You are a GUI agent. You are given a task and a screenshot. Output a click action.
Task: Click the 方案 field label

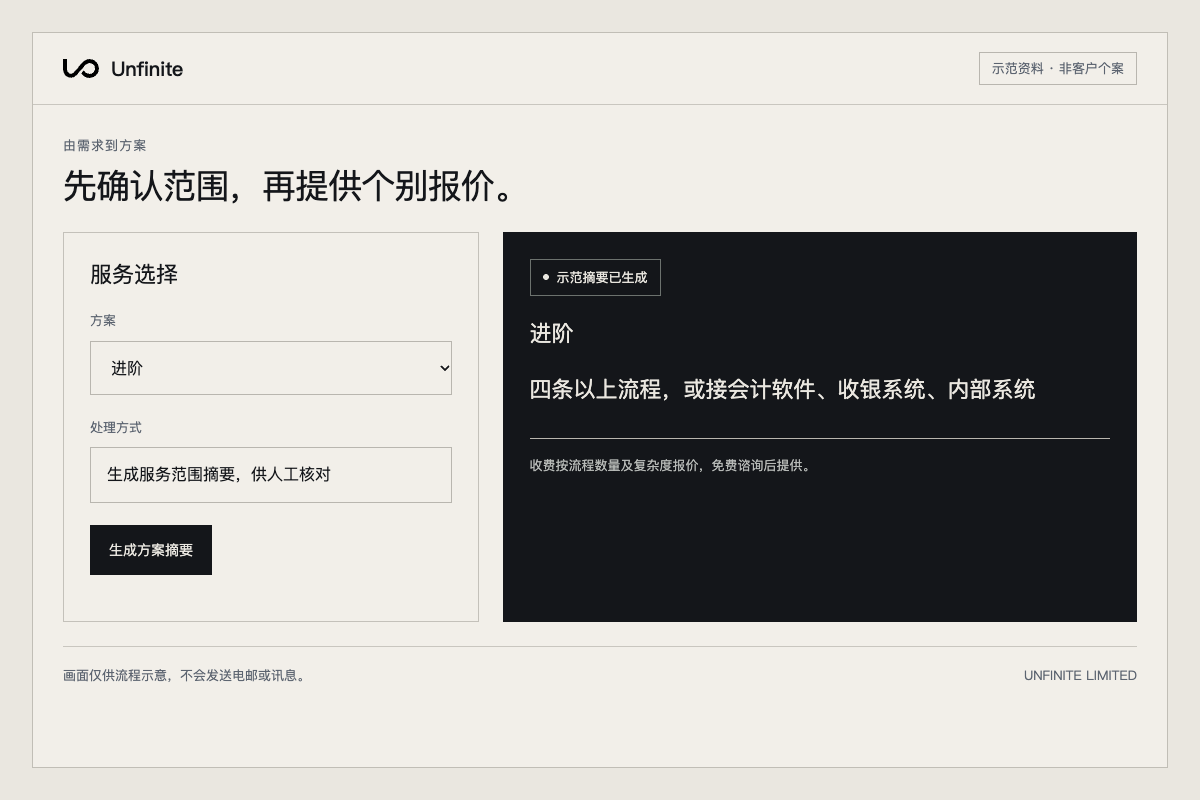pyautogui.click(x=103, y=320)
